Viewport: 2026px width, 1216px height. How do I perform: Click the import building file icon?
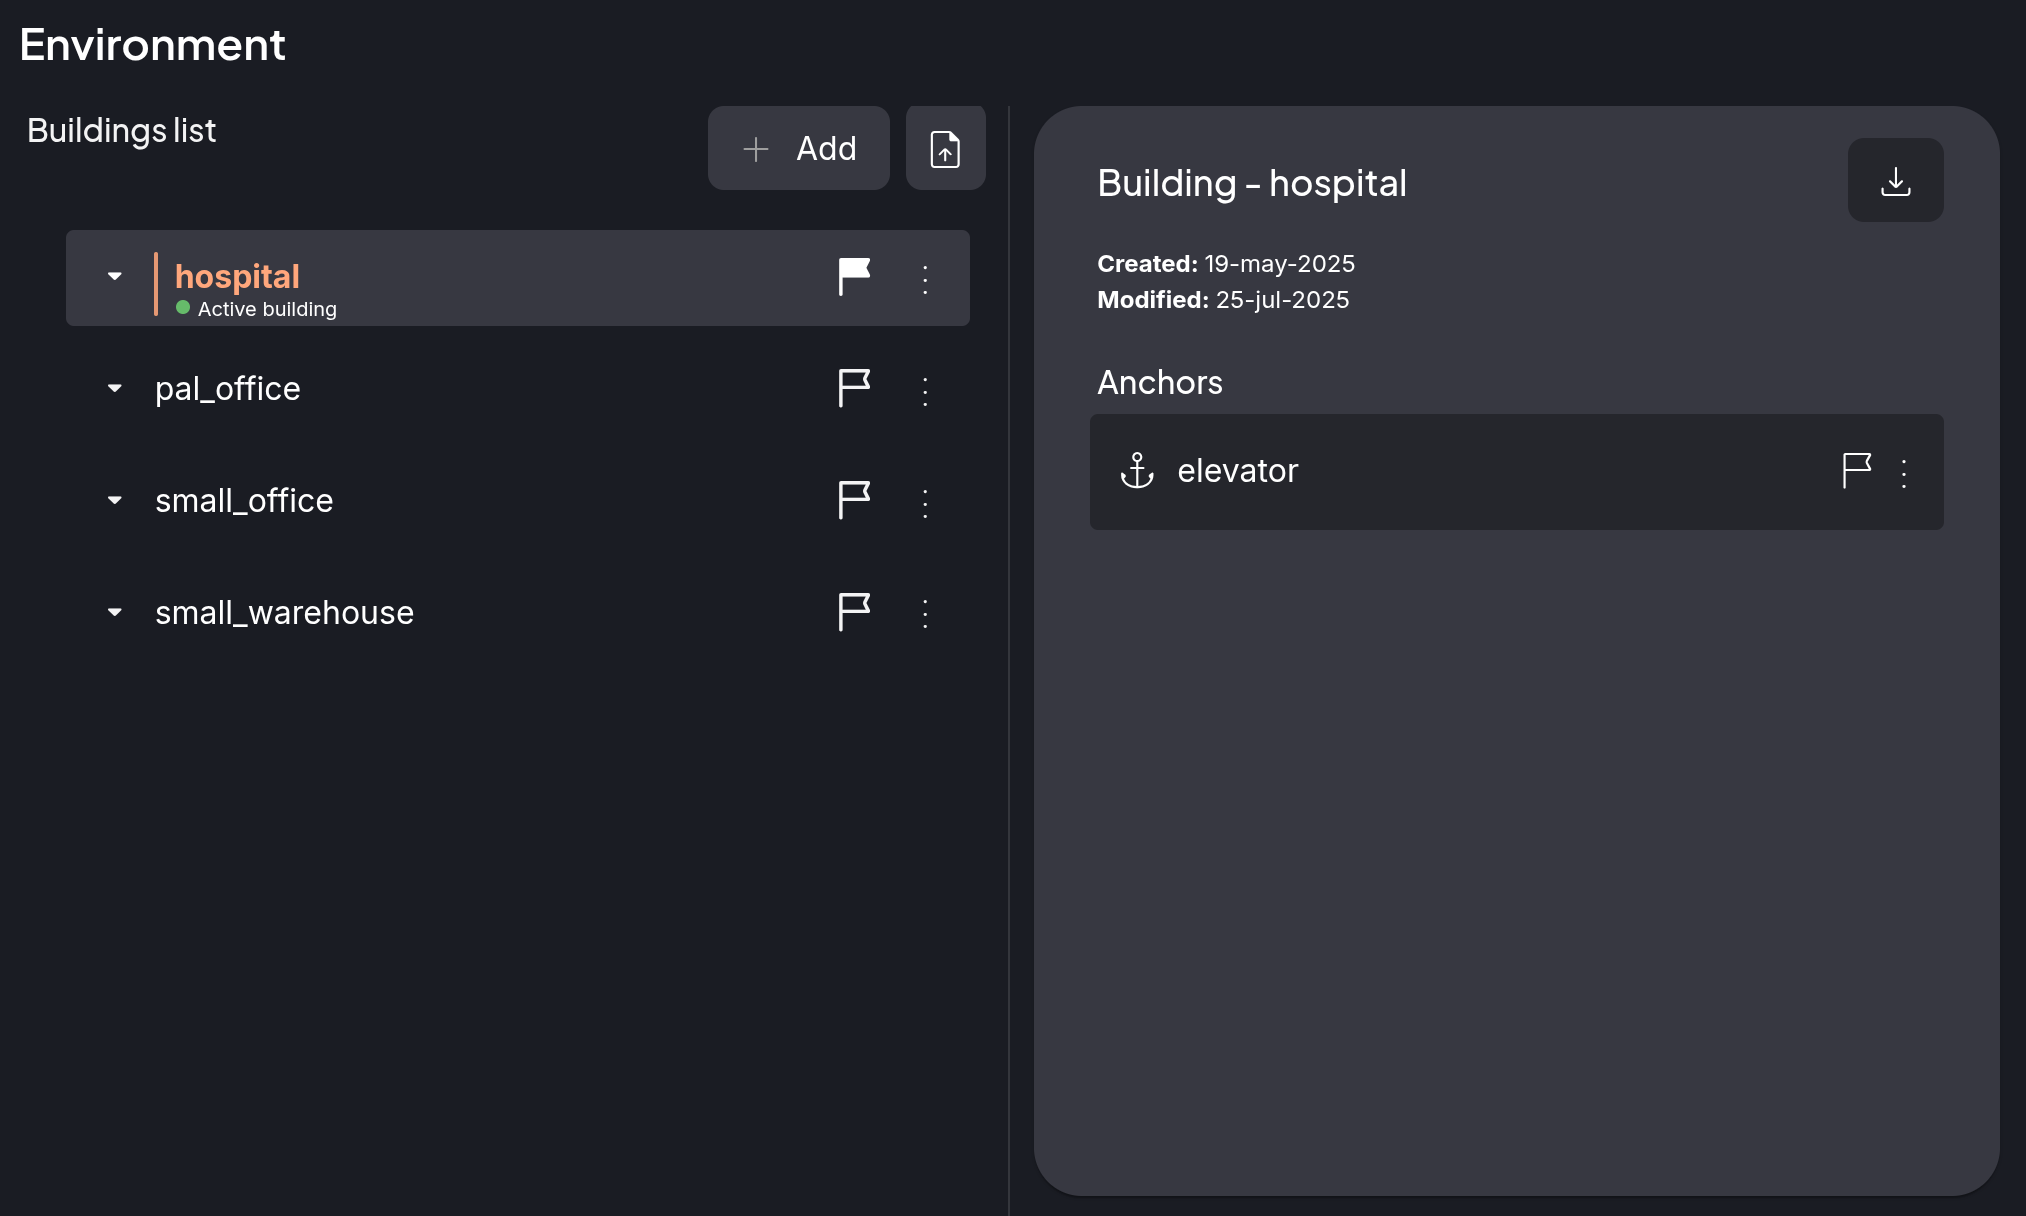945,148
